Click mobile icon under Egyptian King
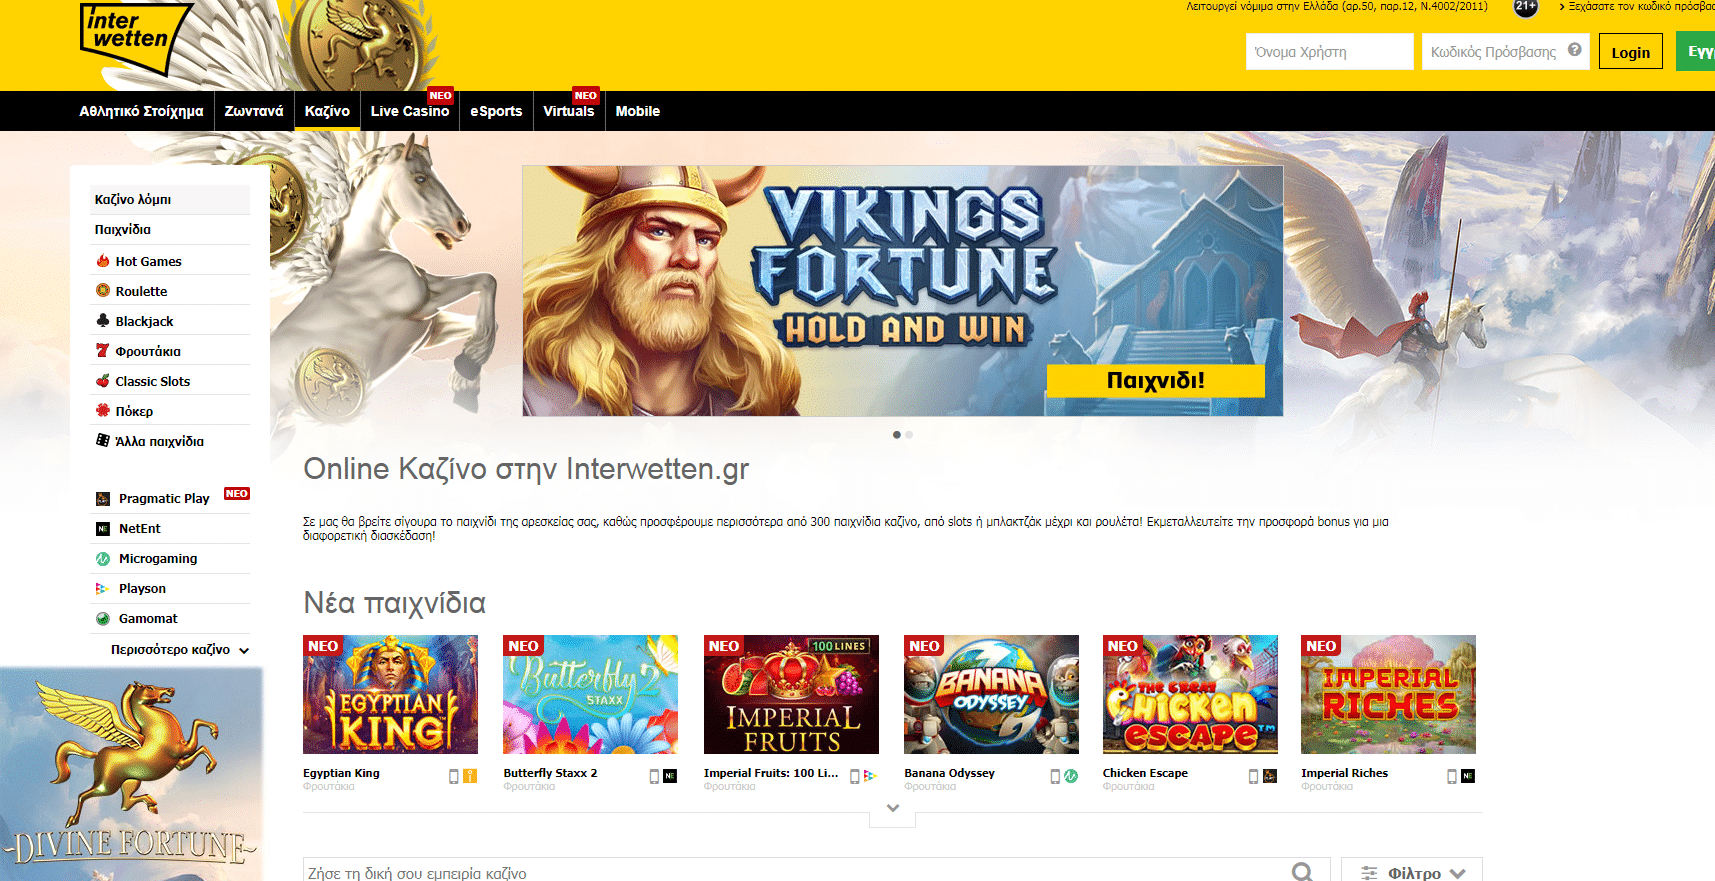This screenshot has width=1715, height=881. click(454, 776)
